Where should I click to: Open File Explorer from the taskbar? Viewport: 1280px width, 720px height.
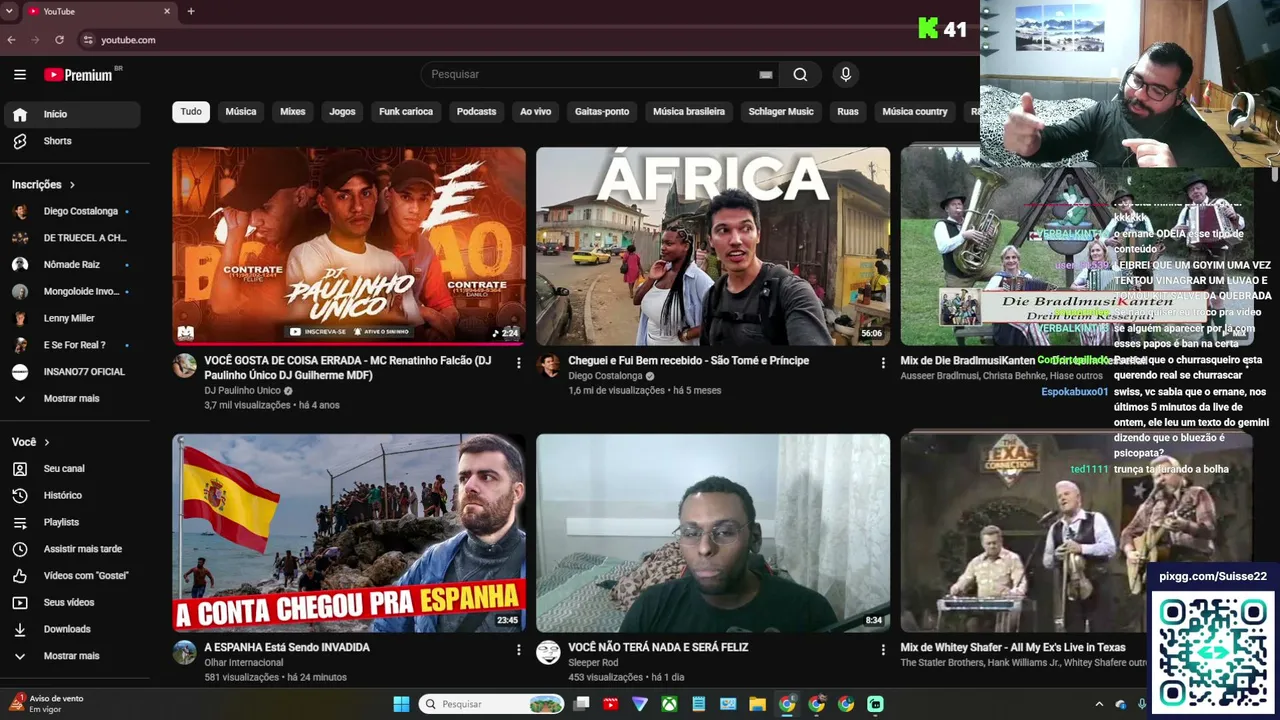pyautogui.click(x=758, y=704)
